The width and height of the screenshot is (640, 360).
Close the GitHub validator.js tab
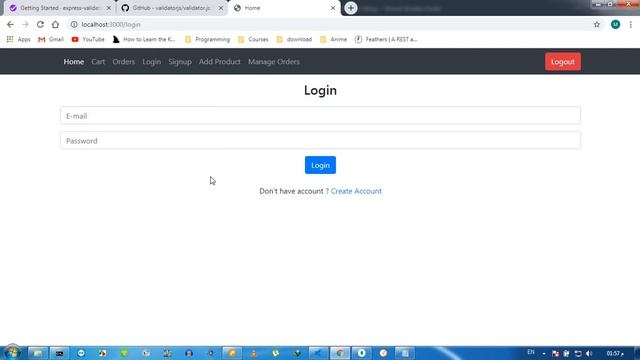click(x=220, y=8)
